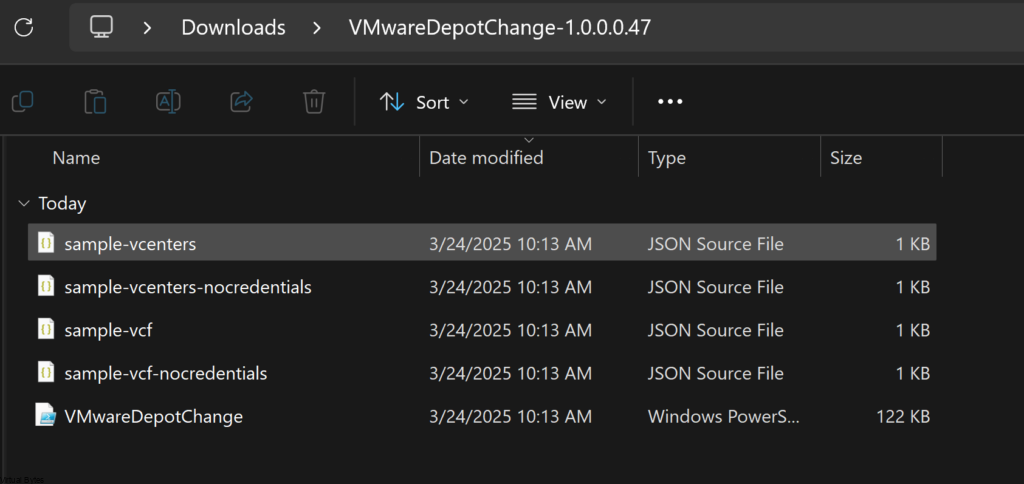Select the VMwareDepotChange script name
Image resolution: width=1024 pixels, height=484 pixels.
[x=153, y=417]
